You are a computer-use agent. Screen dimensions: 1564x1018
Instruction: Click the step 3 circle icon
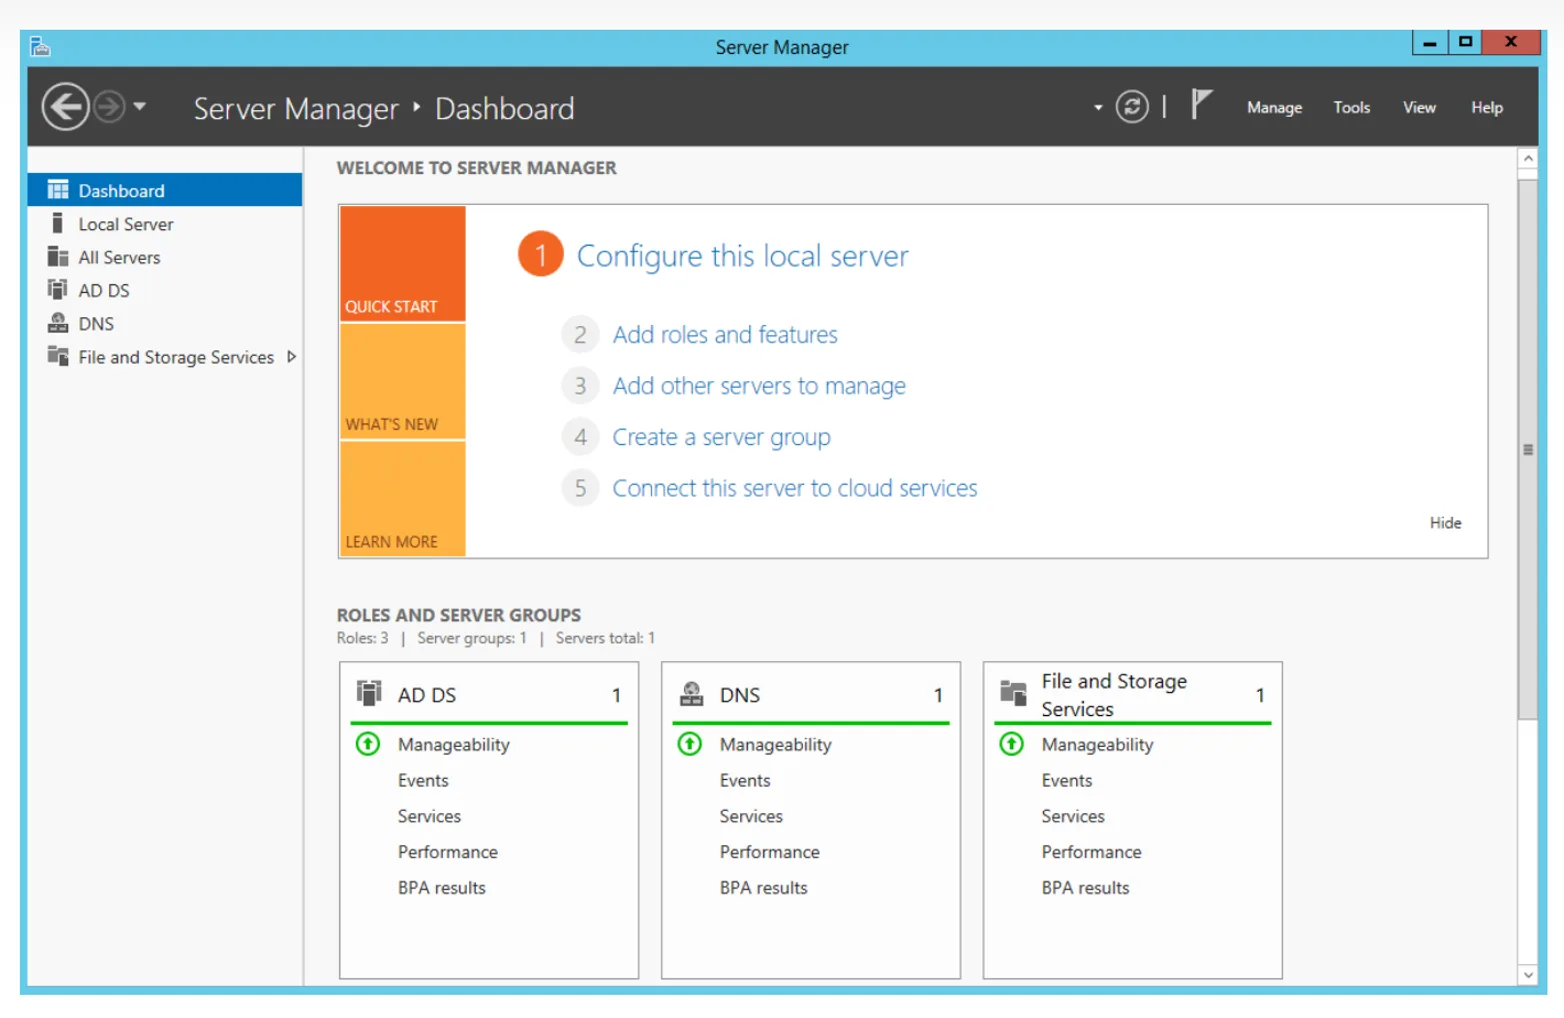pos(580,386)
